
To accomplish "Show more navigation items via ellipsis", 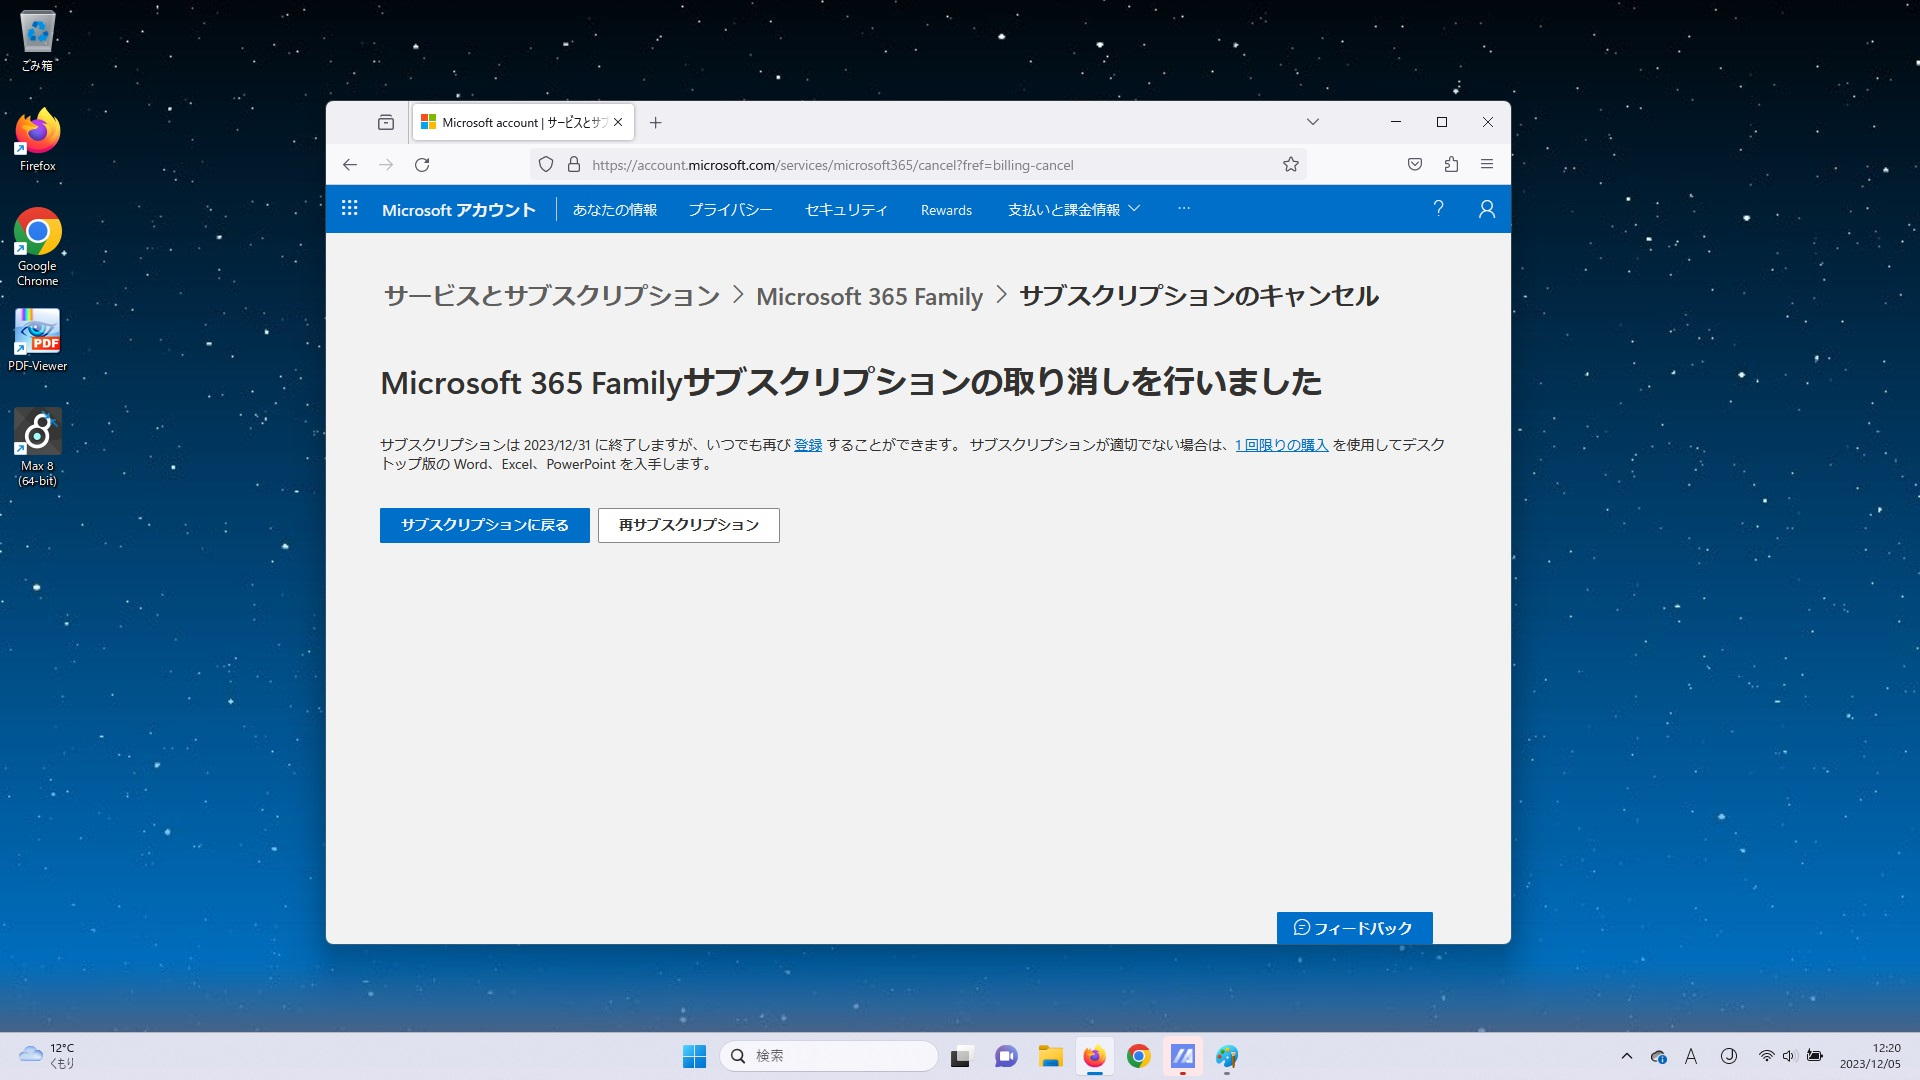I will (x=1184, y=209).
